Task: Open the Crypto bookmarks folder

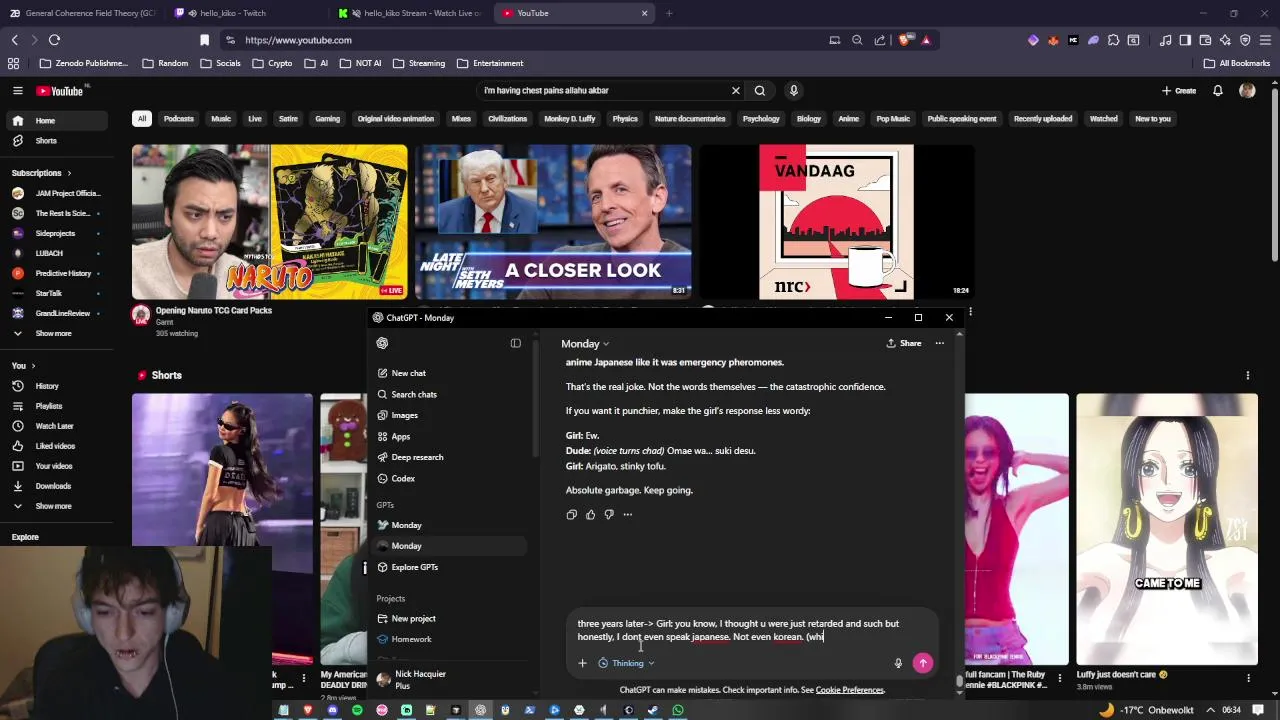Action: 273,63
